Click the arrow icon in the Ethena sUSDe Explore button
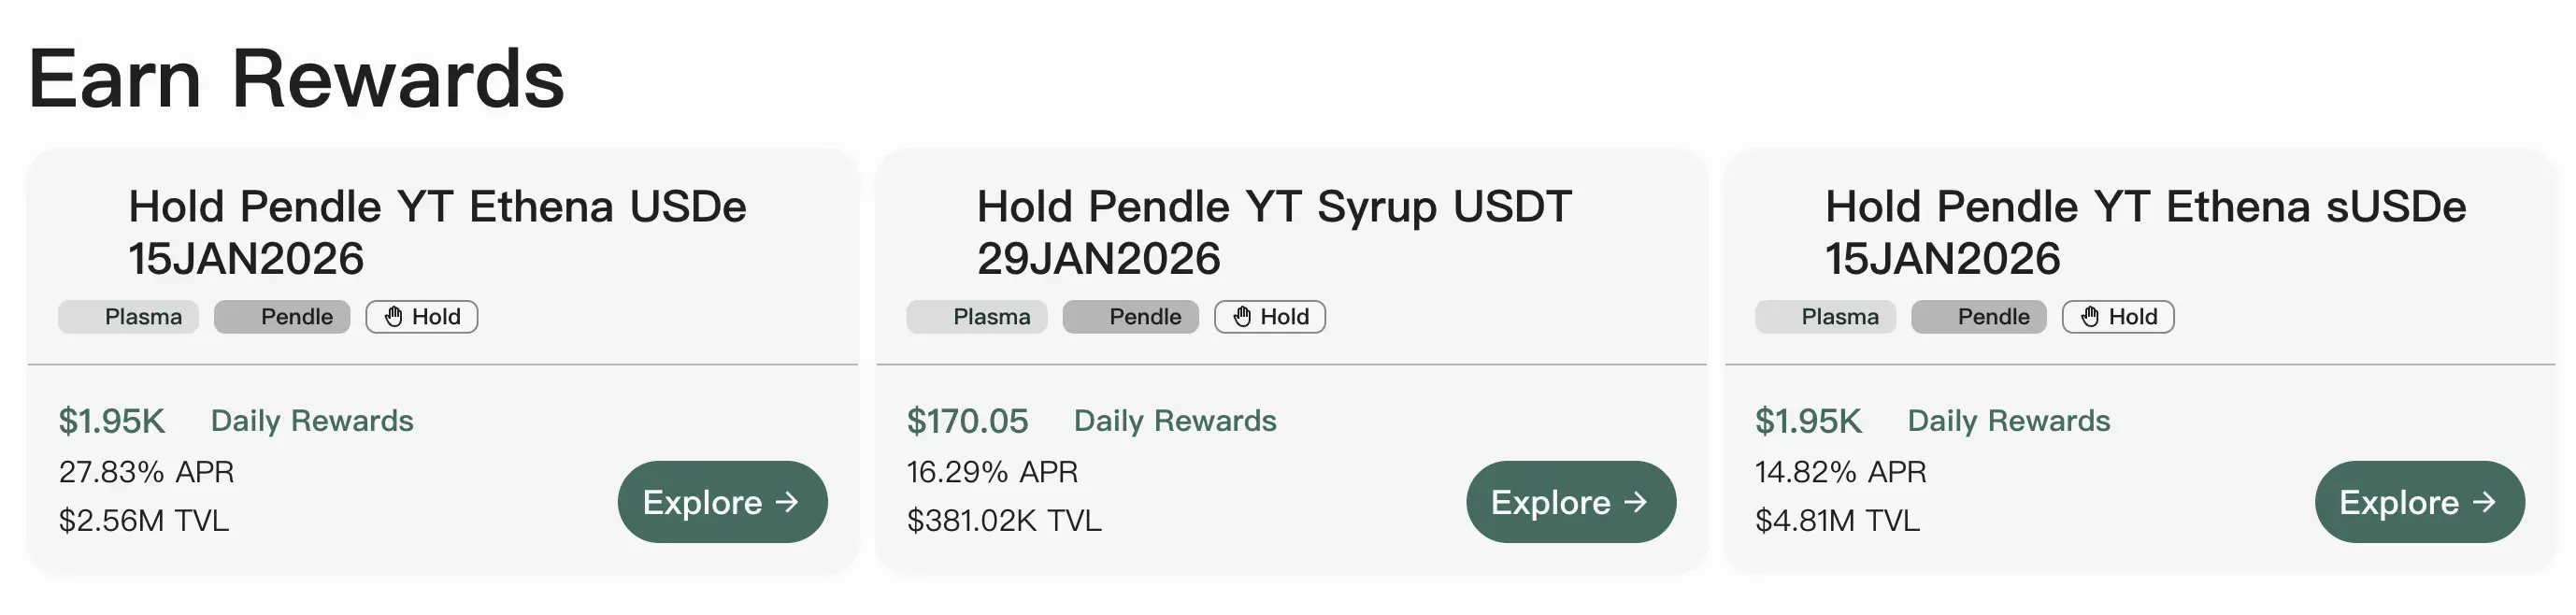The image size is (2576, 615). tap(2484, 502)
